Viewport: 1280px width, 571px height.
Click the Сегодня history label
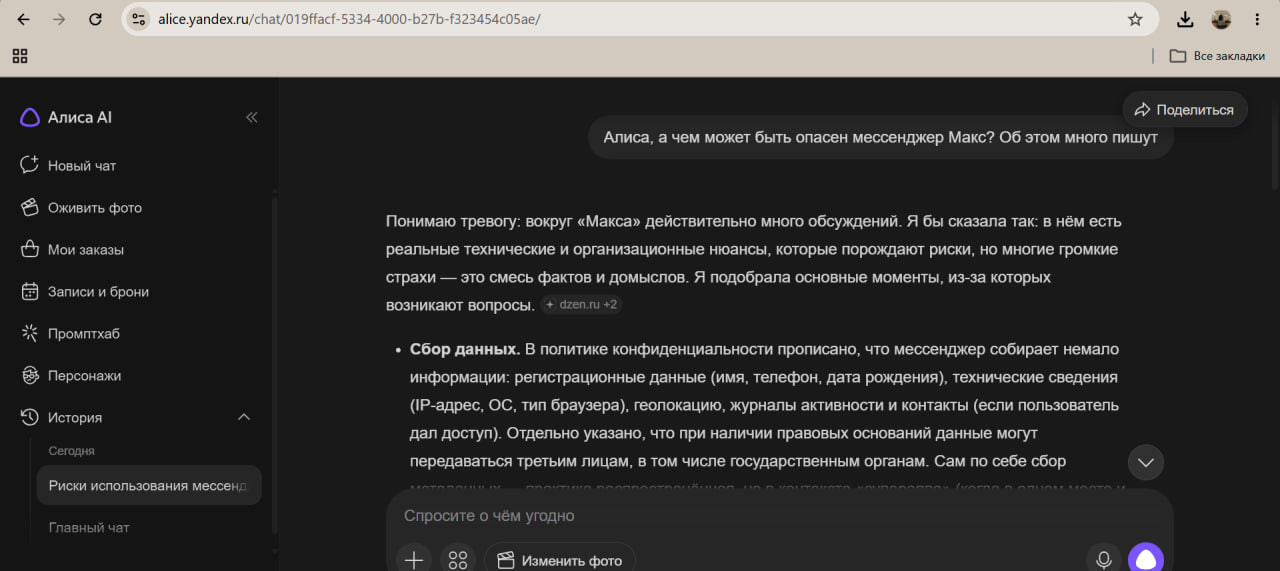coord(72,451)
